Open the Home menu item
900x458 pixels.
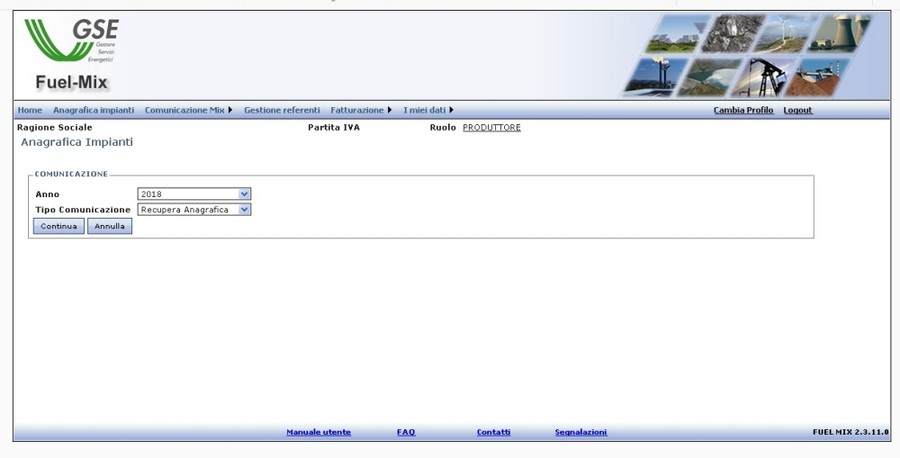(30, 110)
